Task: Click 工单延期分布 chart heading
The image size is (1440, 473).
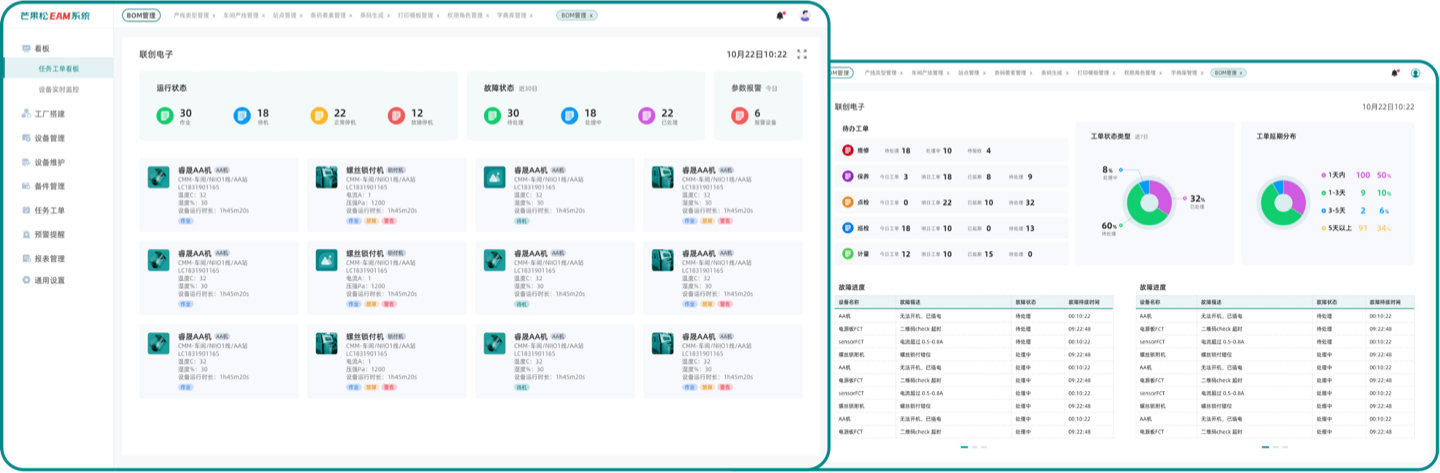Action: point(1276,136)
